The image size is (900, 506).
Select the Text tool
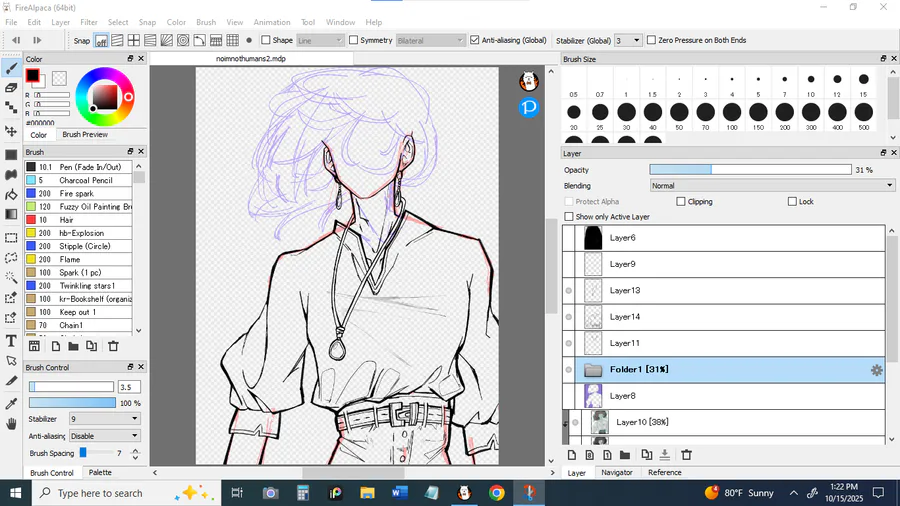(11, 341)
